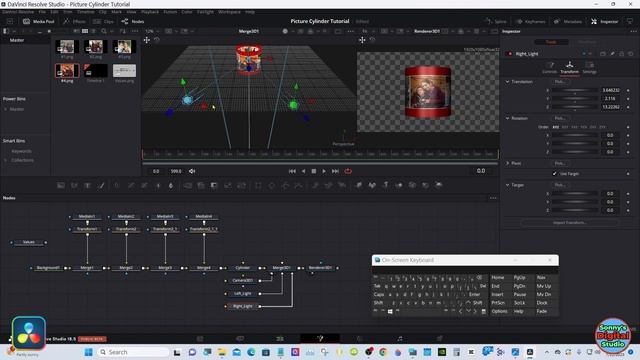Mute audio with the speaker icon
Screen dimensions: 640x360
click(x=192, y=171)
